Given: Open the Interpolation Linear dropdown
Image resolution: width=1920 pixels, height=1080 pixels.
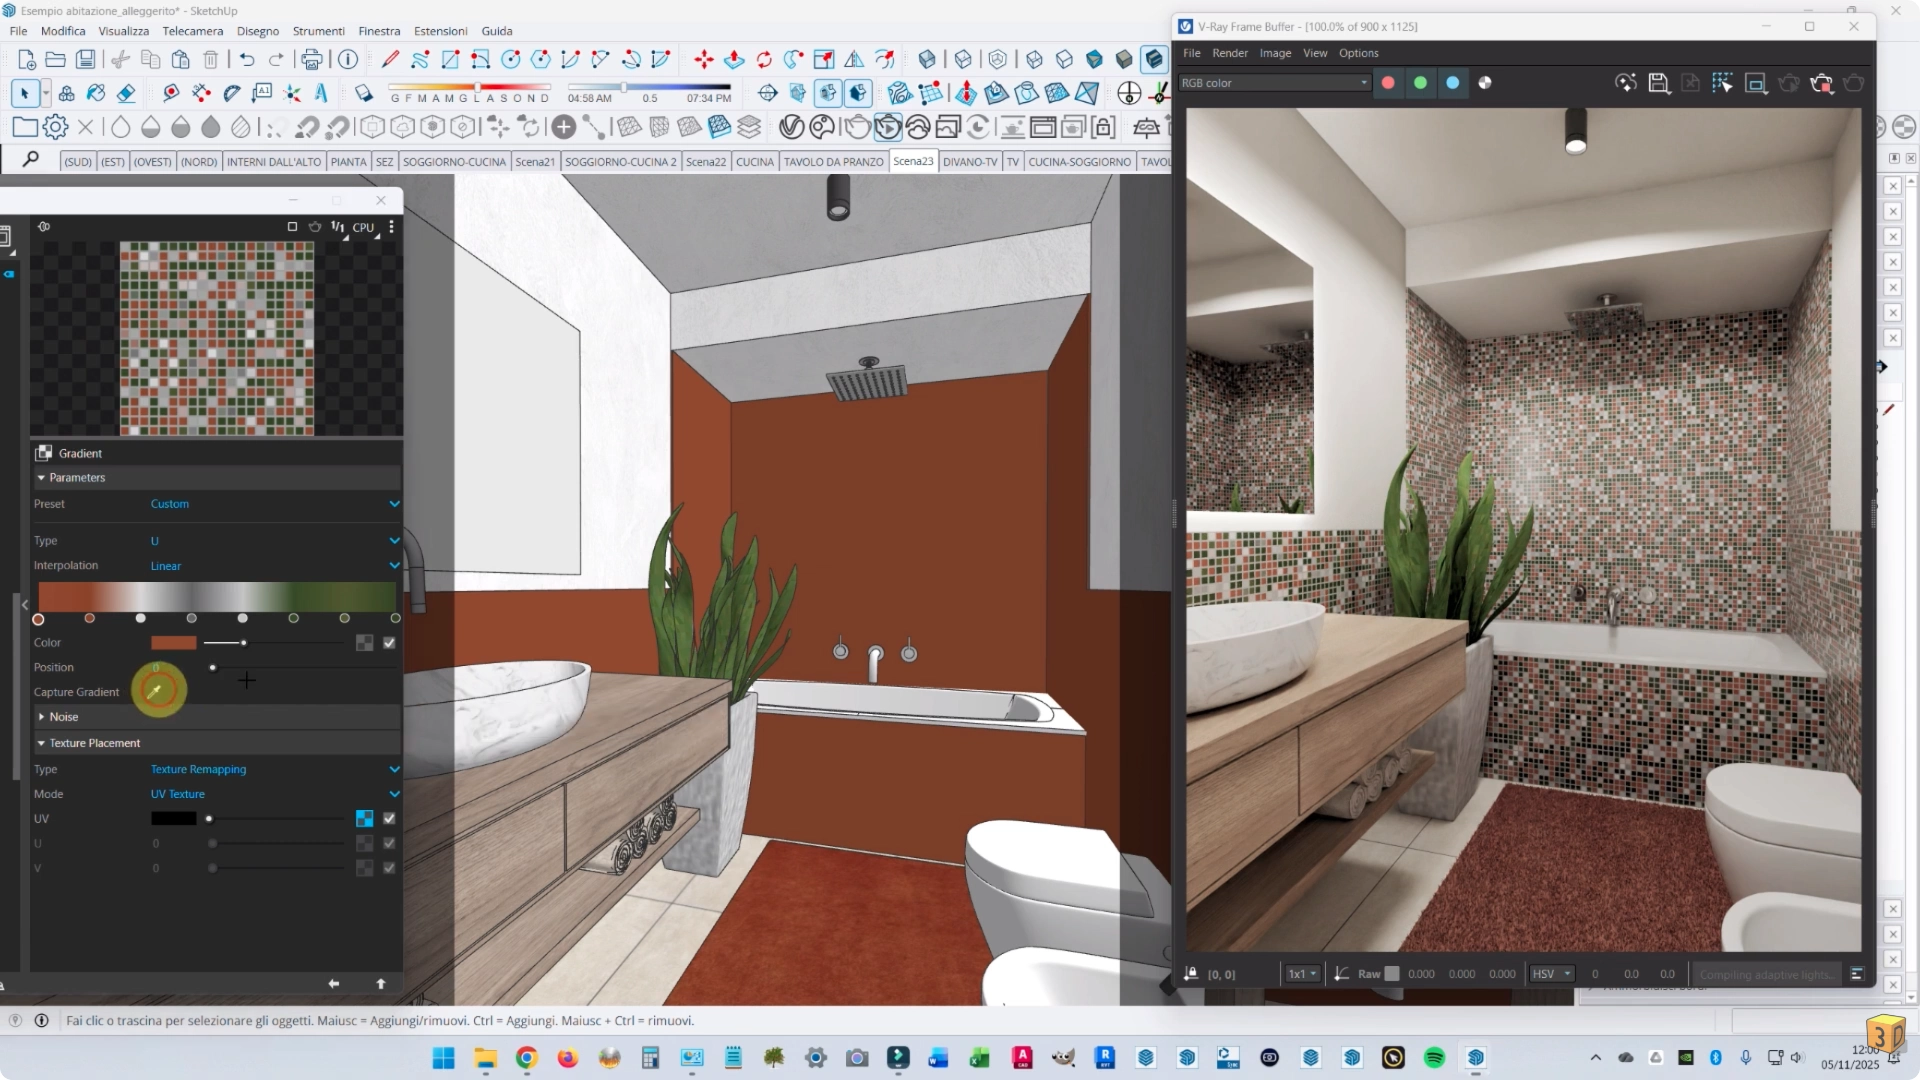Looking at the screenshot, I should tap(274, 566).
